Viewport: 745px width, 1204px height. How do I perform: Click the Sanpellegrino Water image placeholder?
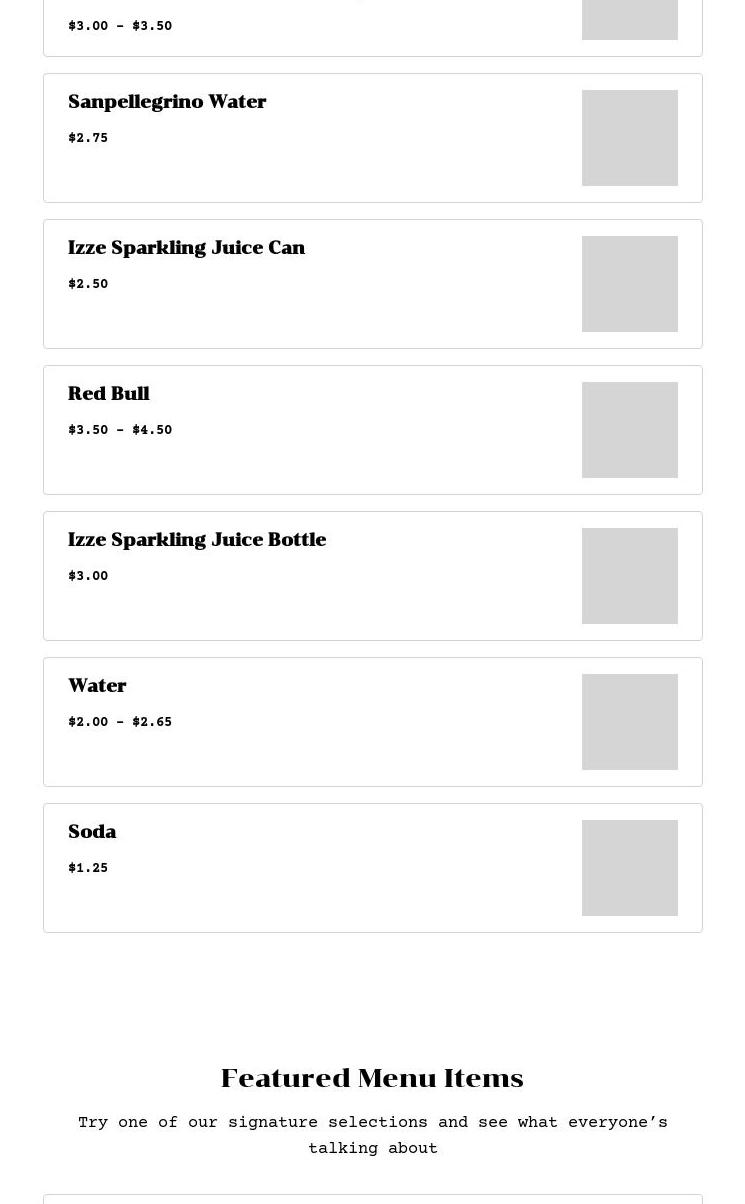pyautogui.click(x=629, y=138)
